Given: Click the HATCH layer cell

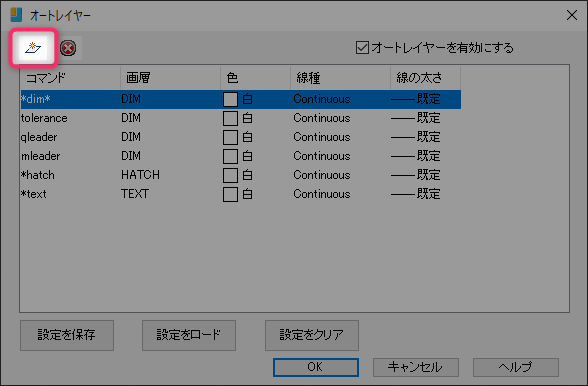Looking at the screenshot, I should click(x=140, y=175).
